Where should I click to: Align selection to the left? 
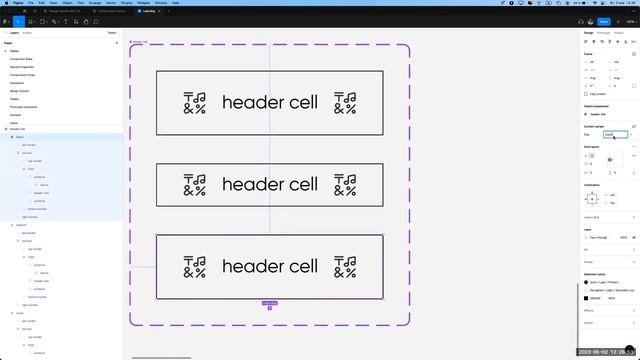[586, 42]
